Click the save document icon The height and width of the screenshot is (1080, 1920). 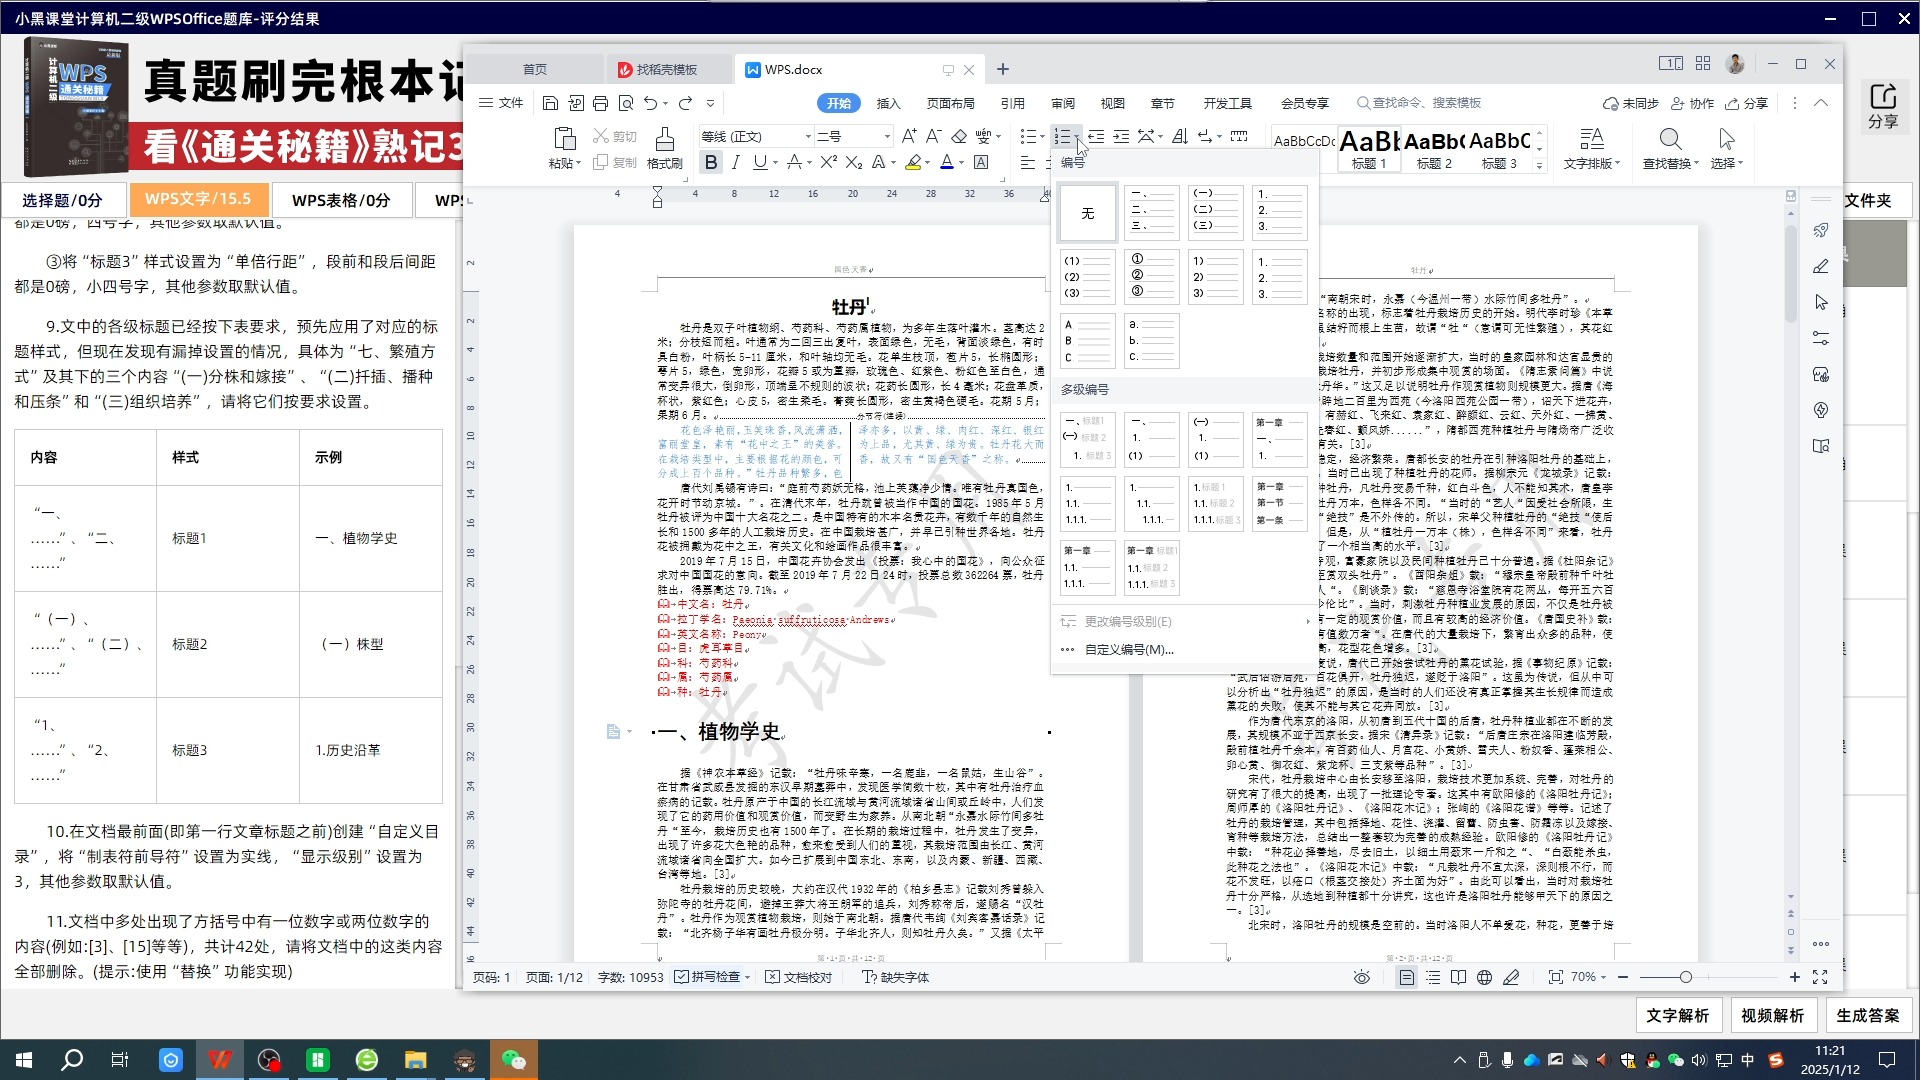550,103
